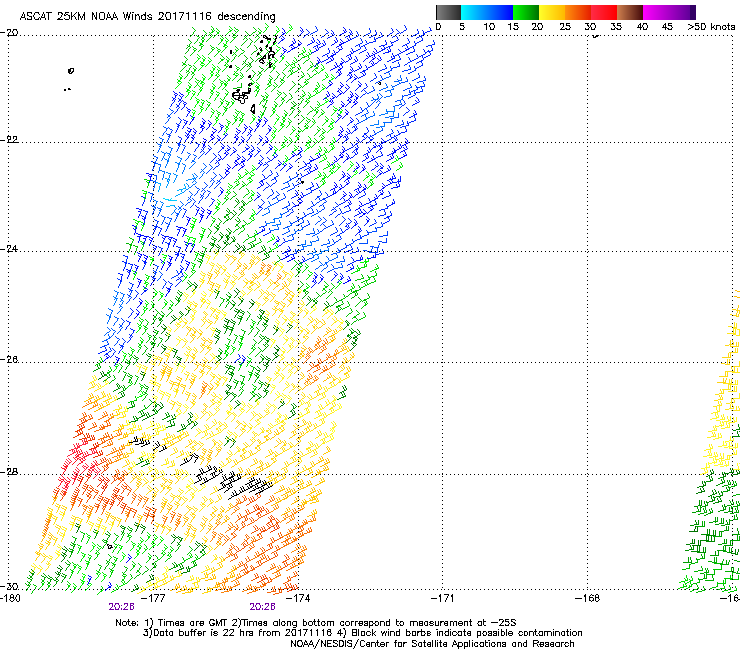The height and width of the screenshot is (650, 740).
Task: Click the '-171' longitude label
Action: tap(443, 599)
